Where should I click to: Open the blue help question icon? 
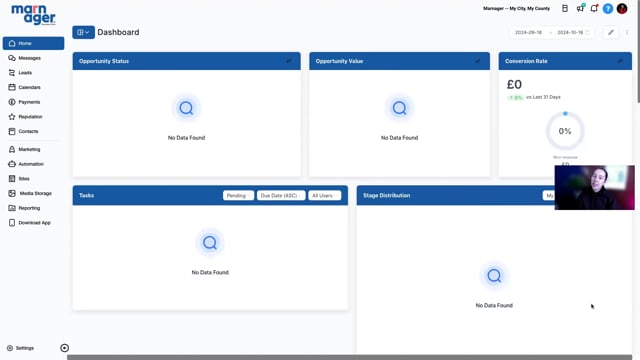click(x=608, y=9)
